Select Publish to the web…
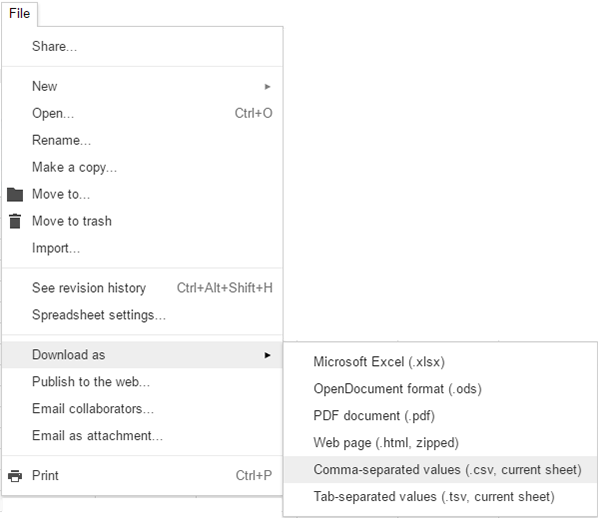The image size is (600, 519). [x=91, y=382]
